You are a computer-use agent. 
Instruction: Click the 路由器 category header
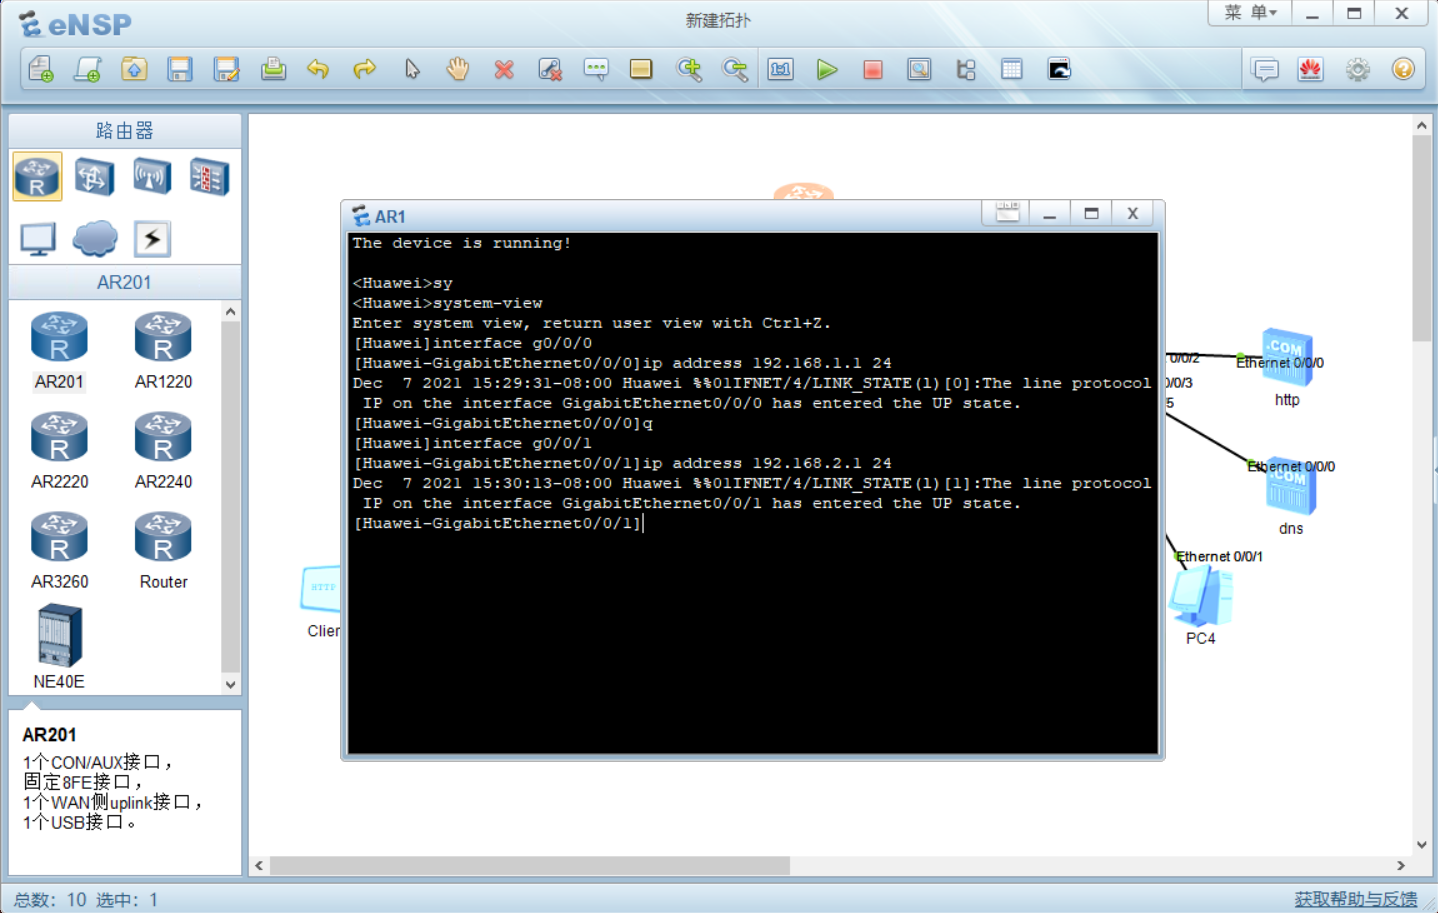click(x=124, y=130)
